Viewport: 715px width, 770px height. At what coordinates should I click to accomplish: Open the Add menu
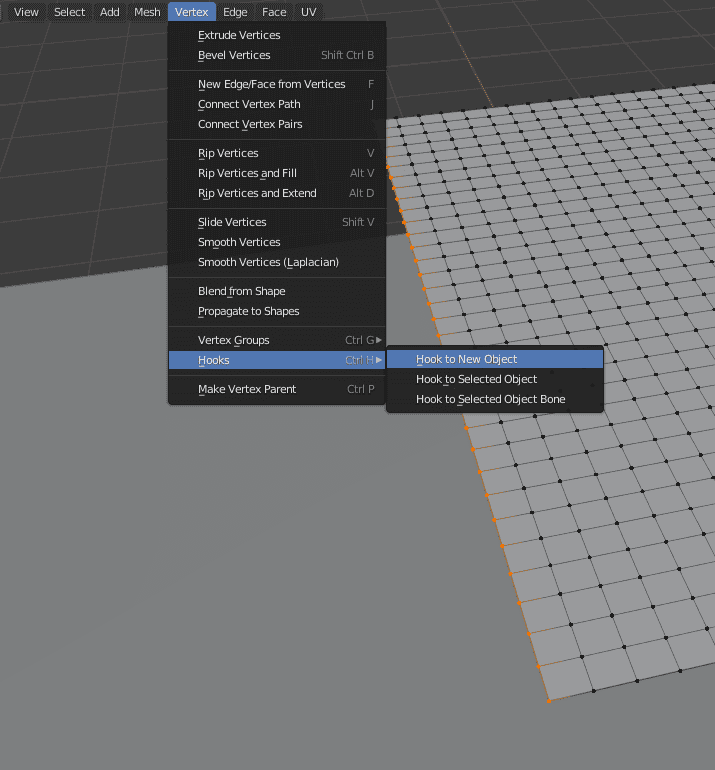click(110, 12)
